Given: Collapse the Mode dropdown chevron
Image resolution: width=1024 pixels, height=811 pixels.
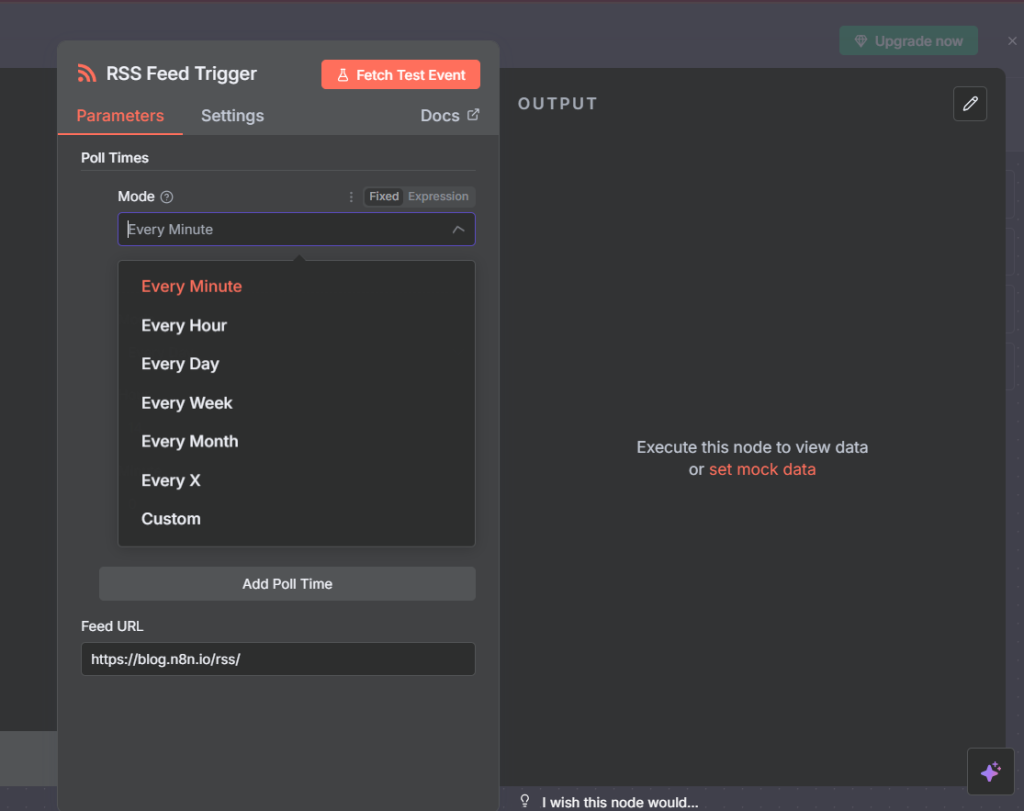Looking at the screenshot, I should point(458,230).
